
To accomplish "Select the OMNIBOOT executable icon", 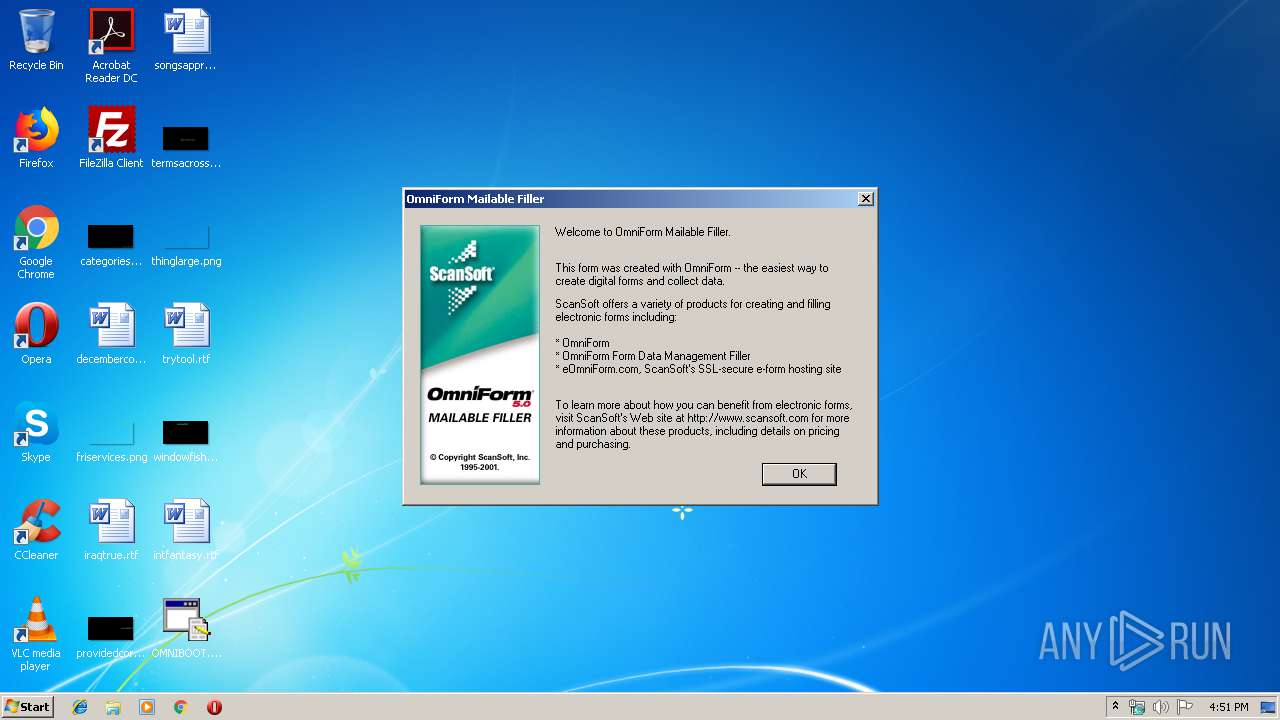I will (186, 628).
